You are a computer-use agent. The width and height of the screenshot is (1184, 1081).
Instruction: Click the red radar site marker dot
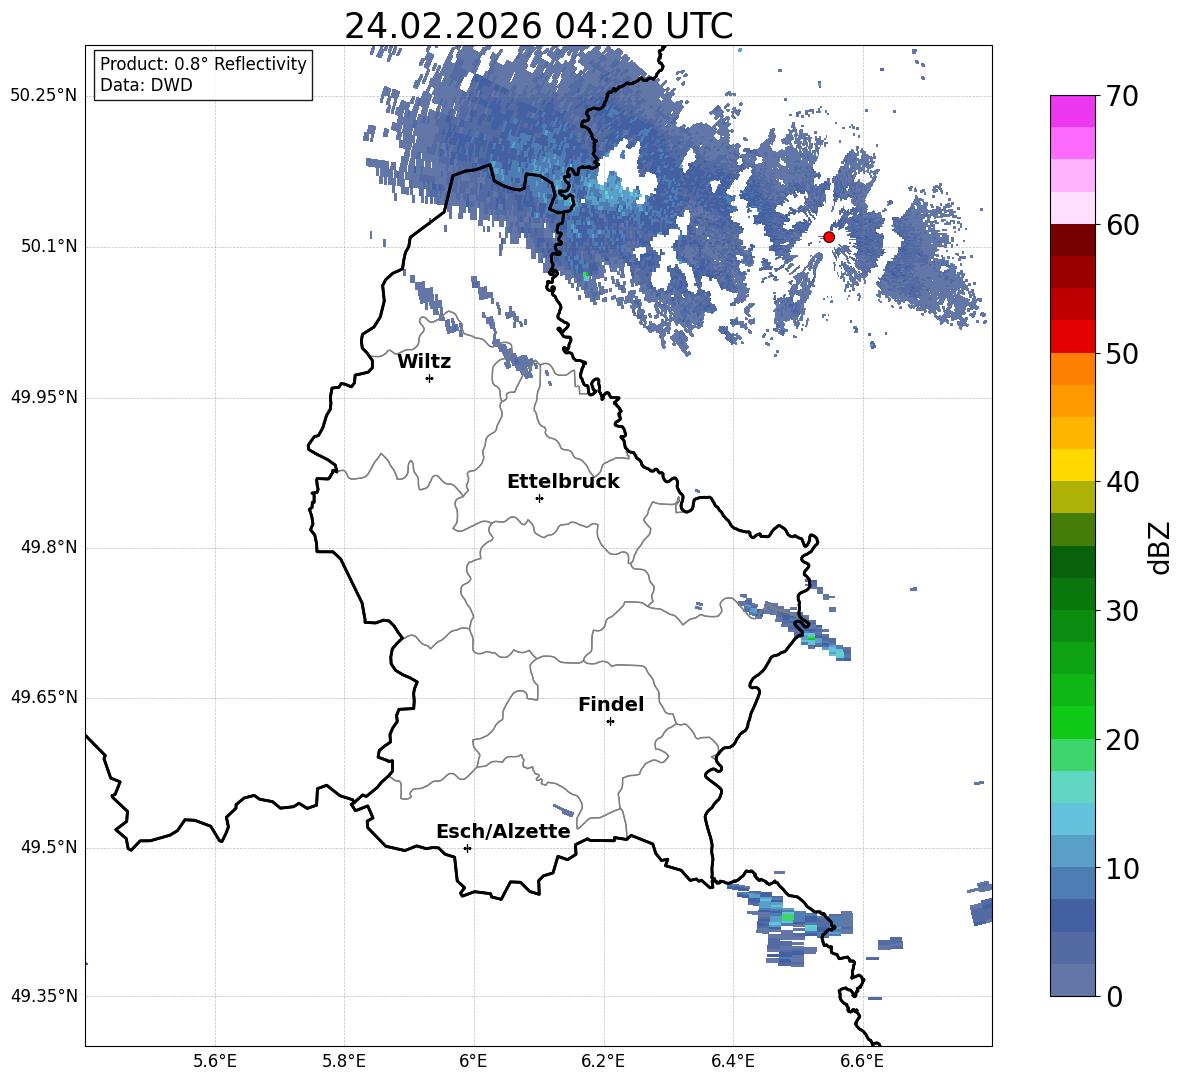pyautogui.click(x=828, y=237)
